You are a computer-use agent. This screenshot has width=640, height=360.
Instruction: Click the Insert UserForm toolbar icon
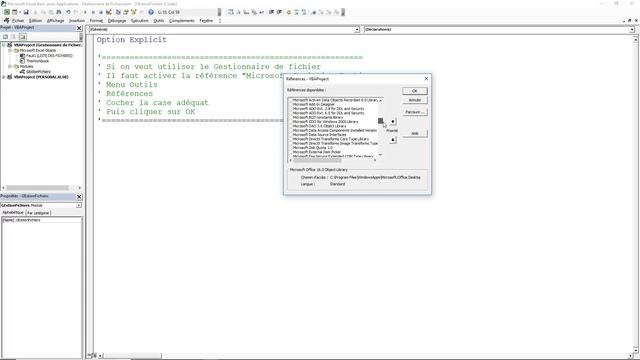tap(14, 12)
